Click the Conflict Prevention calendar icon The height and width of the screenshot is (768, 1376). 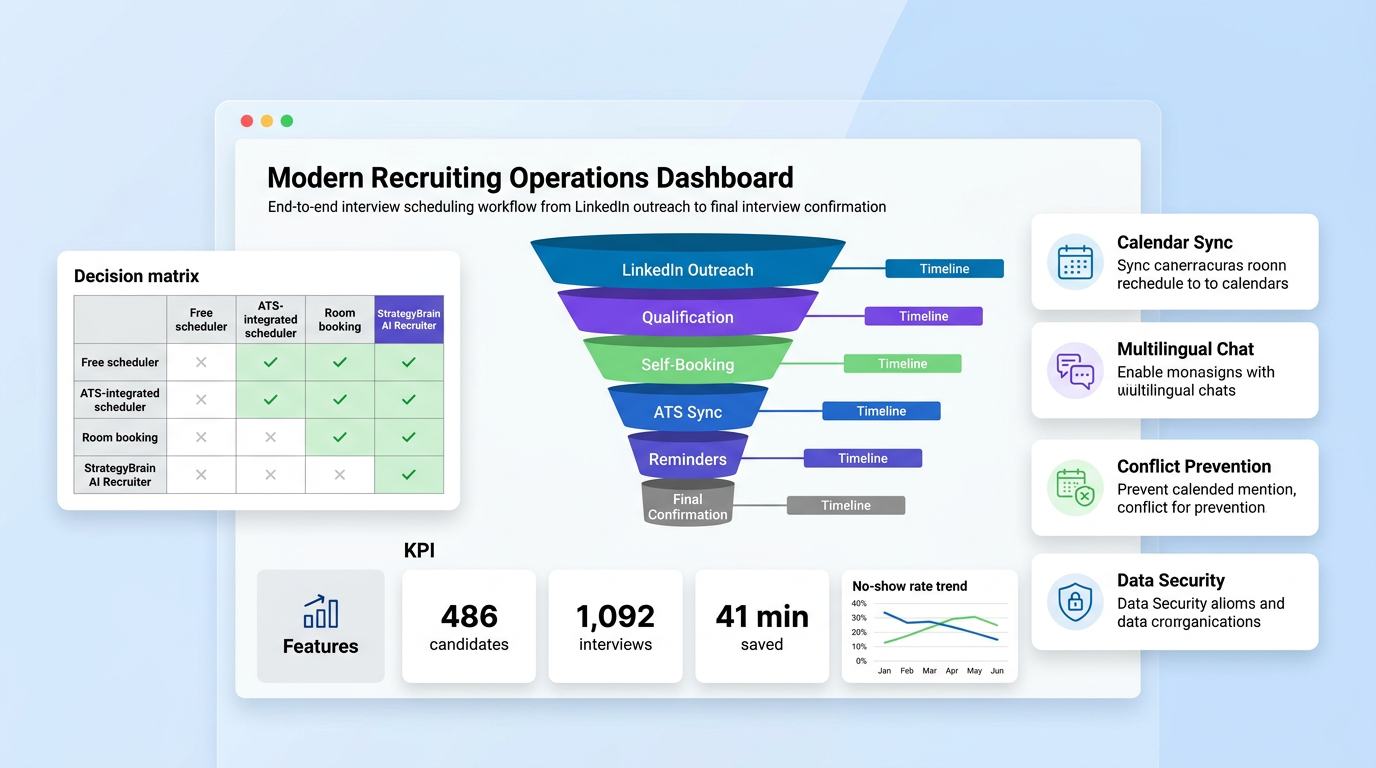[1074, 488]
